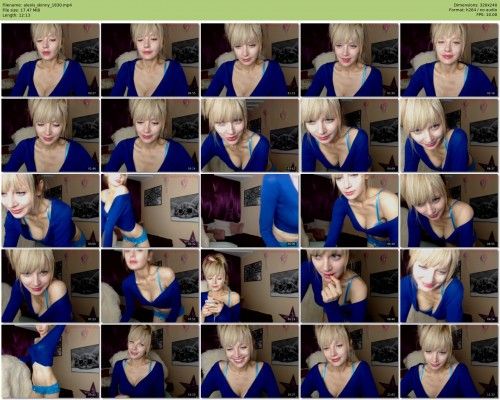Click the Filename text in the header
Image resolution: width=500 pixels, height=400 pixels.
pos(37,5)
